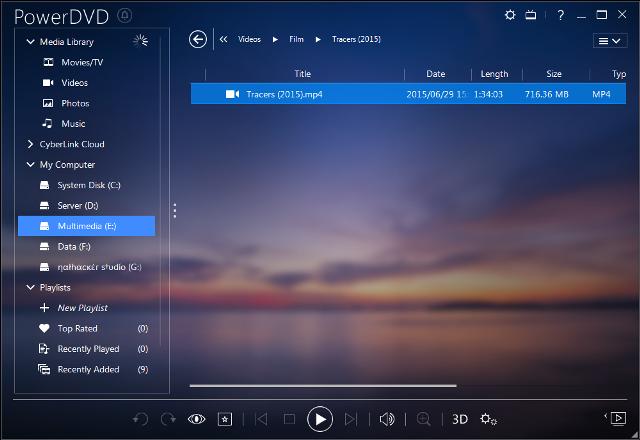The image size is (640, 440).
Task: Click the bookmark star icon
Action: pyautogui.click(x=225, y=419)
